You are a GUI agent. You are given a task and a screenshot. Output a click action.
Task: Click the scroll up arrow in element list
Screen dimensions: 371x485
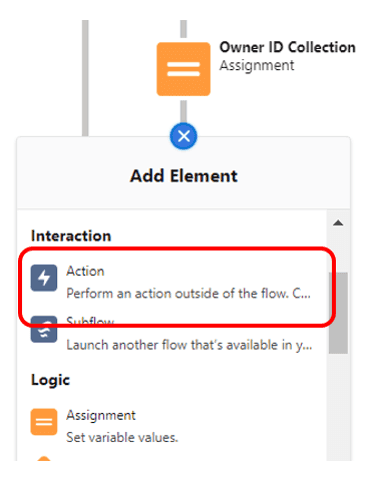(338, 223)
